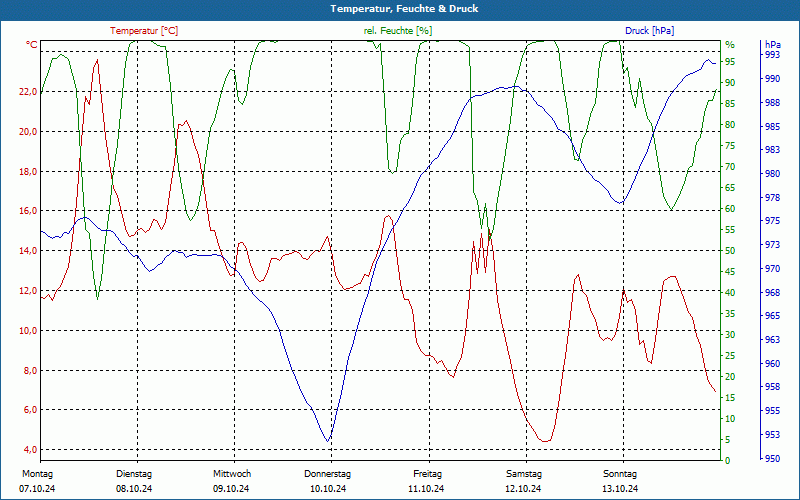The height and width of the screenshot is (500, 800).
Task: Click the "4,0" temperature axis value
Action: pos(31,449)
